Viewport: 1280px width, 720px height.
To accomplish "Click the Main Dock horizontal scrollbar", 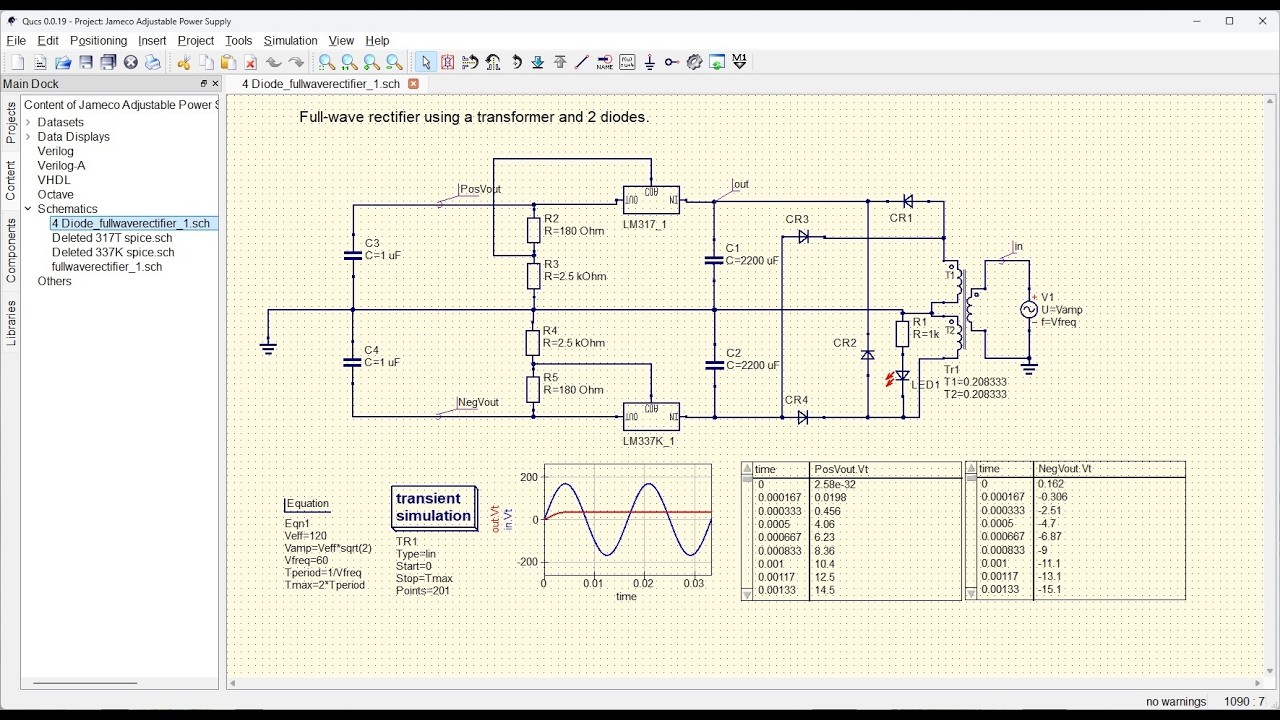I will (85, 684).
